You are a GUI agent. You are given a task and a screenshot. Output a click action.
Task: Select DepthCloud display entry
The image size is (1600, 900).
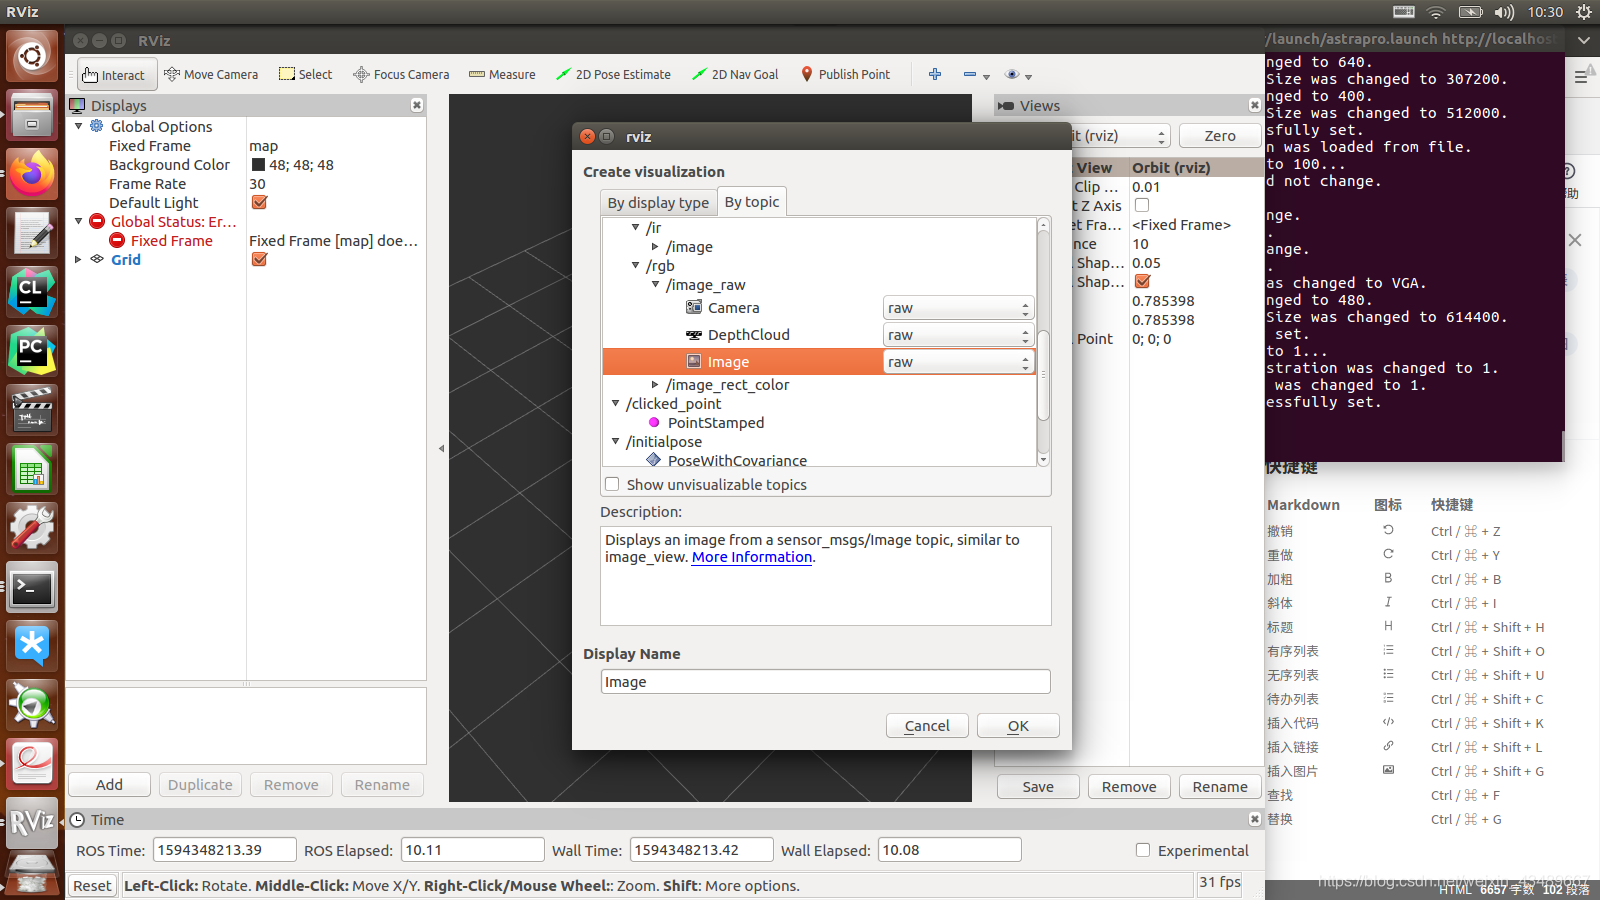pyautogui.click(x=748, y=335)
